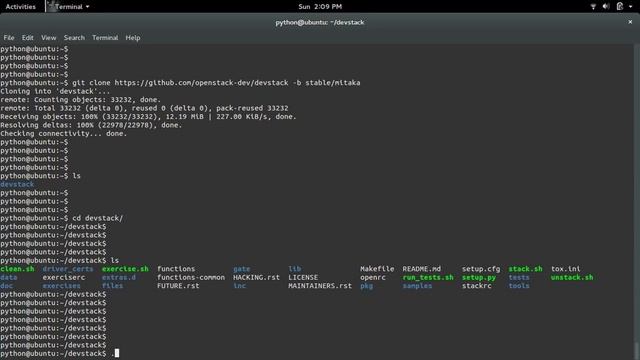Image resolution: width=640 pixels, height=360 pixels.
Task: Click the blue devstack directory name
Action: tap(17, 184)
